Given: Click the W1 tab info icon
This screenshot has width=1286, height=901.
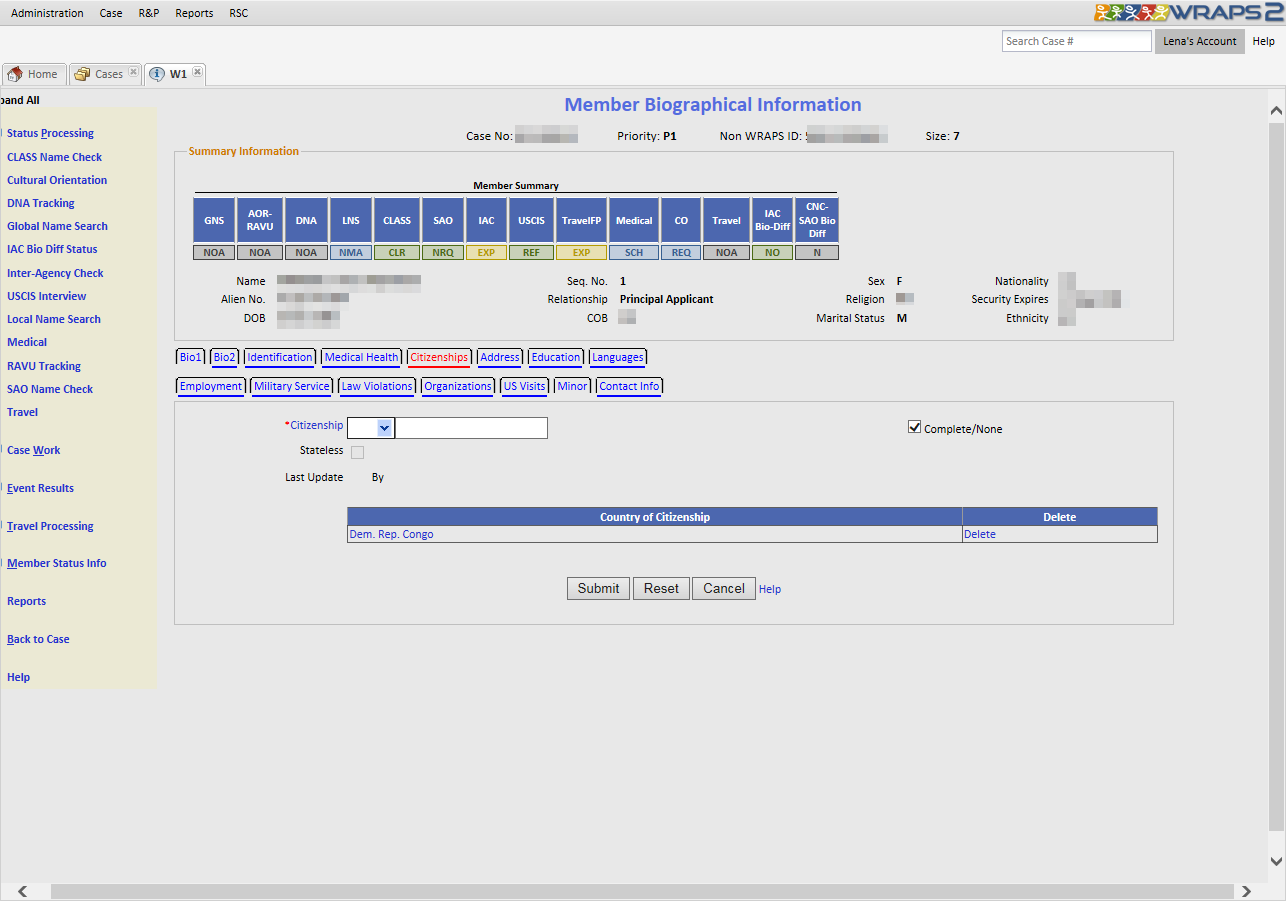Looking at the screenshot, I should (157, 74).
